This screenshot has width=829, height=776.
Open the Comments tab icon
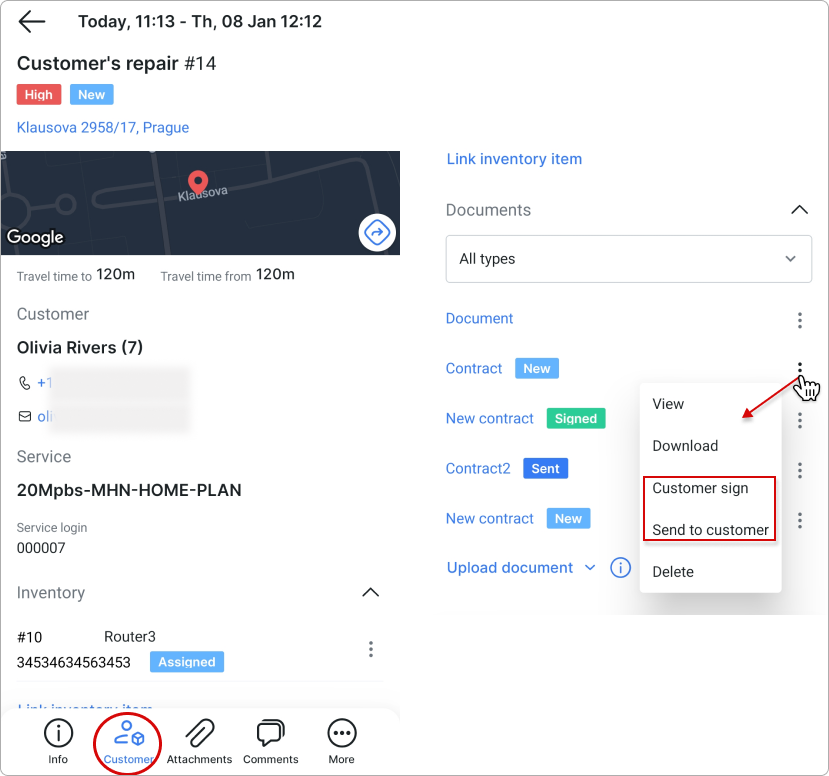[270, 733]
